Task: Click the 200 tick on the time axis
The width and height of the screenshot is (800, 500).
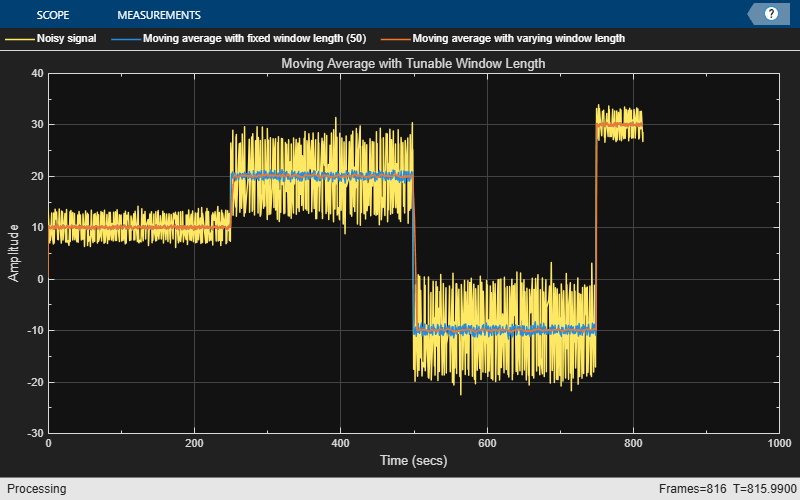Action: pyautogui.click(x=194, y=443)
